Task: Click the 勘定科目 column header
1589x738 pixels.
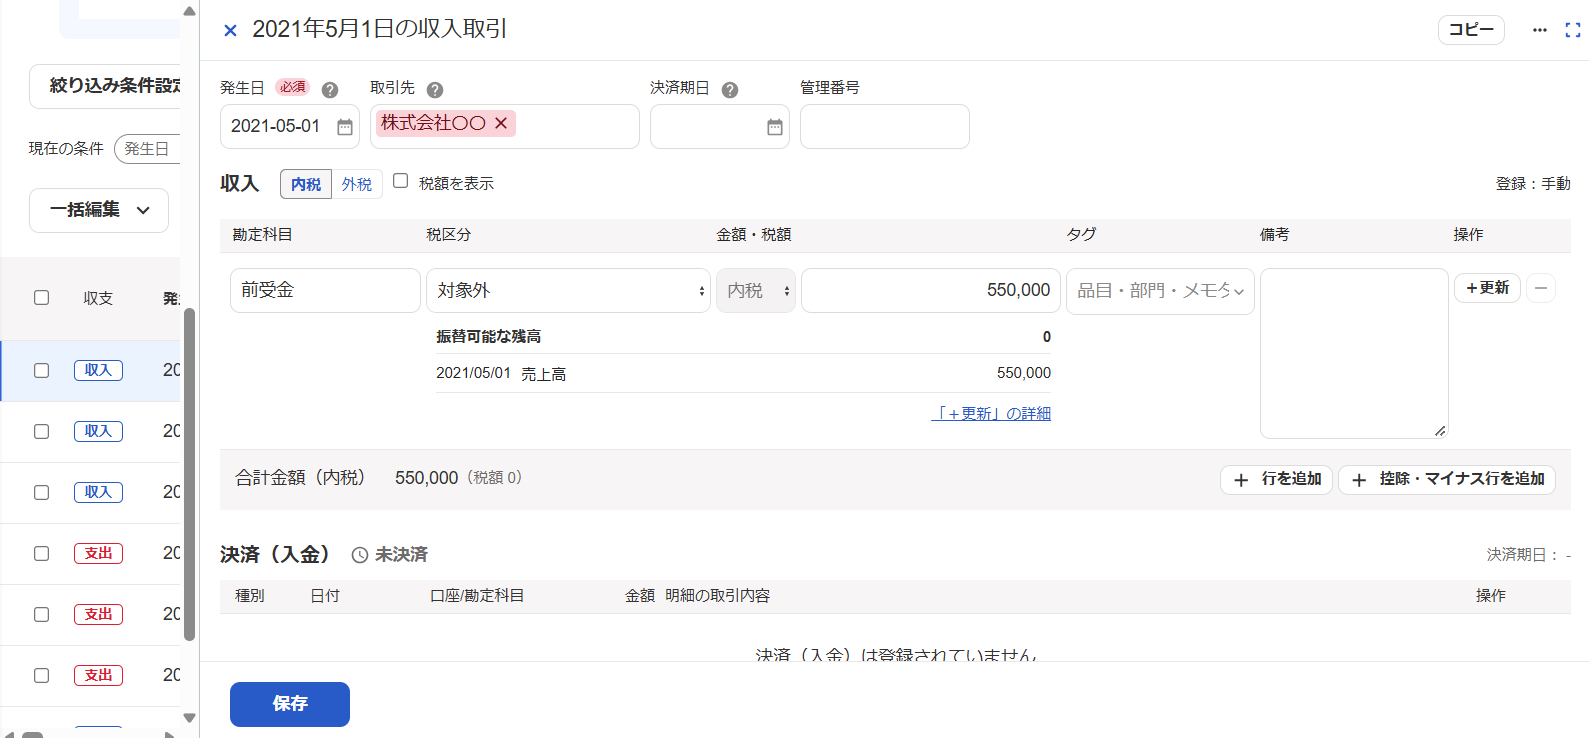Action: [262, 235]
